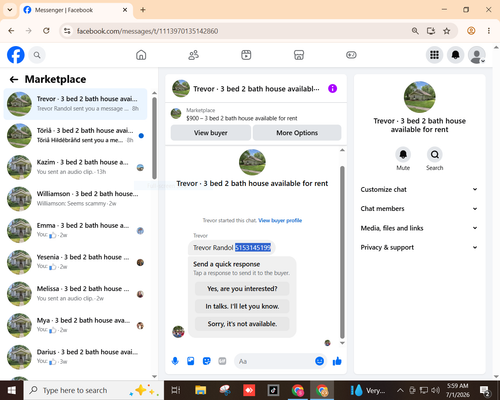This screenshot has height=400, width=500.
Task: Click the listing thumbnail in the right panel
Action: pos(419,97)
